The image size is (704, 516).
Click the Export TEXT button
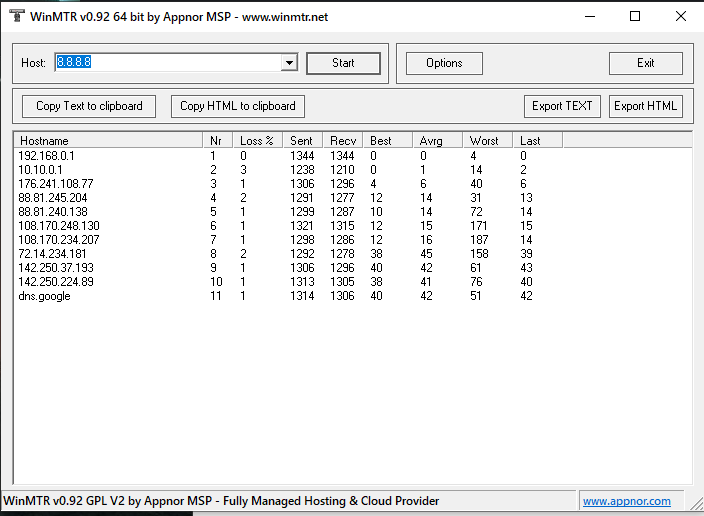pyautogui.click(x=562, y=106)
